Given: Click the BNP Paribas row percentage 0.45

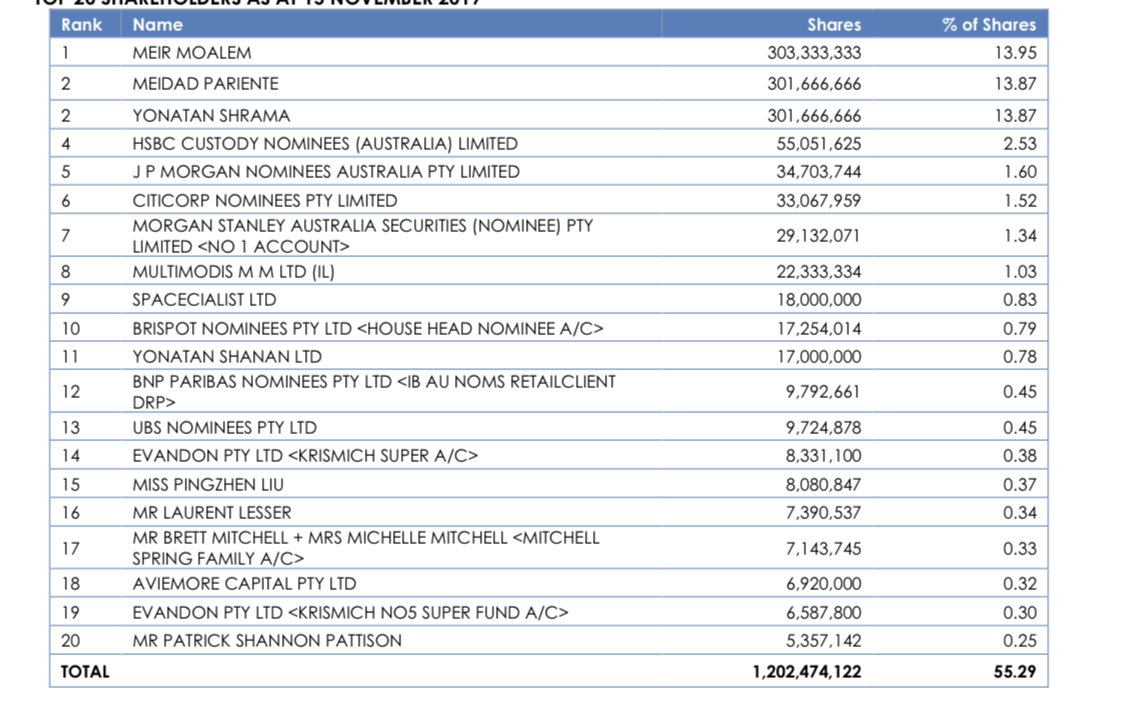Looking at the screenshot, I should (1020, 392).
